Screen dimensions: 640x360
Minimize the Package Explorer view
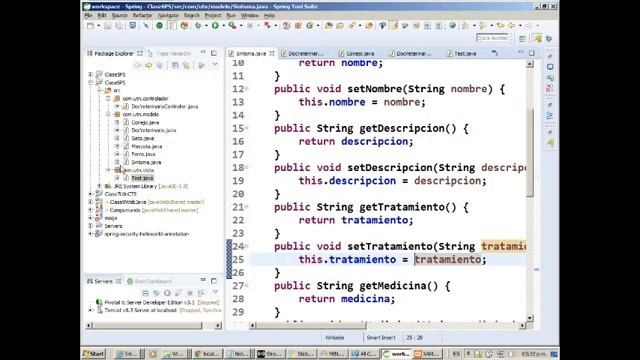tap(203, 53)
